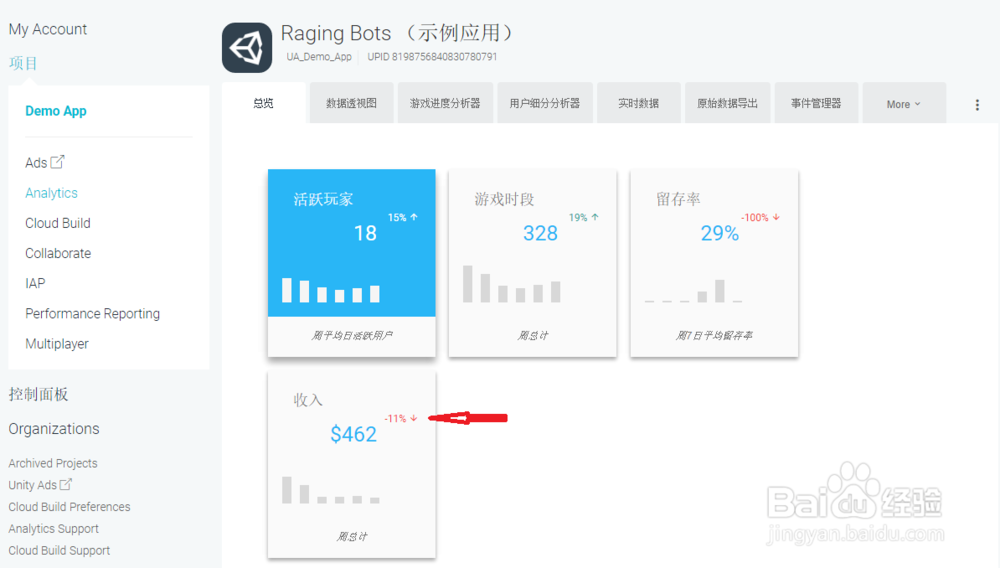Open the 游戏进度分析器 tab
The width and height of the screenshot is (1000, 568).
pyautogui.click(x=445, y=103)
